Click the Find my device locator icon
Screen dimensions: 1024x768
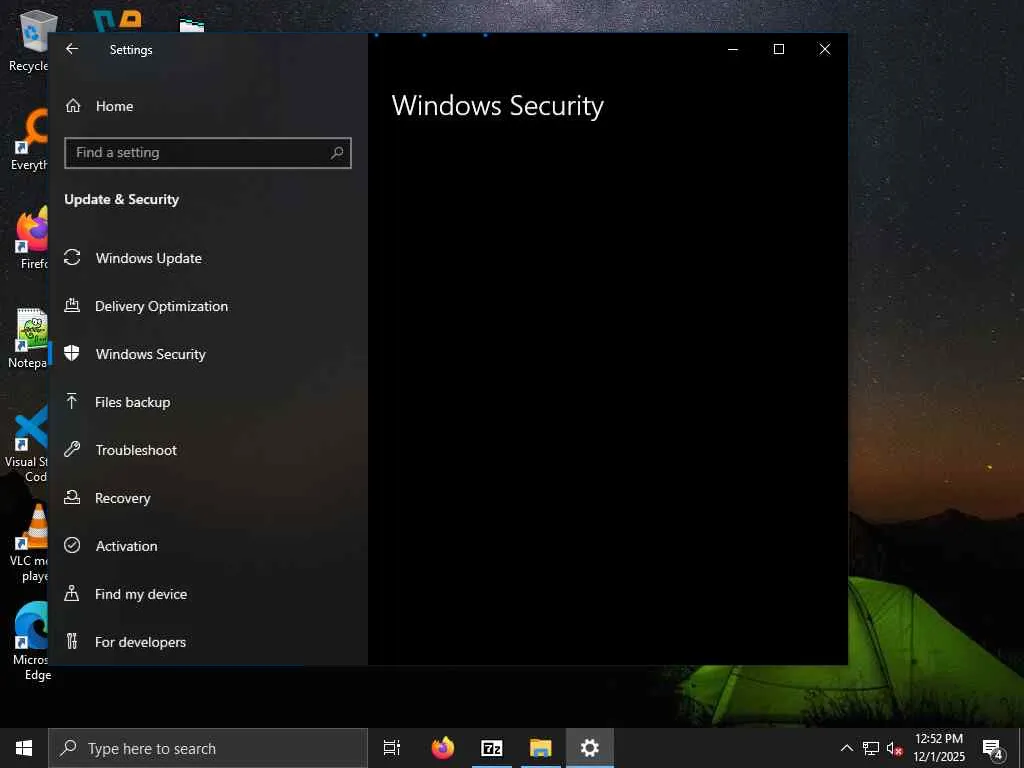72,593
